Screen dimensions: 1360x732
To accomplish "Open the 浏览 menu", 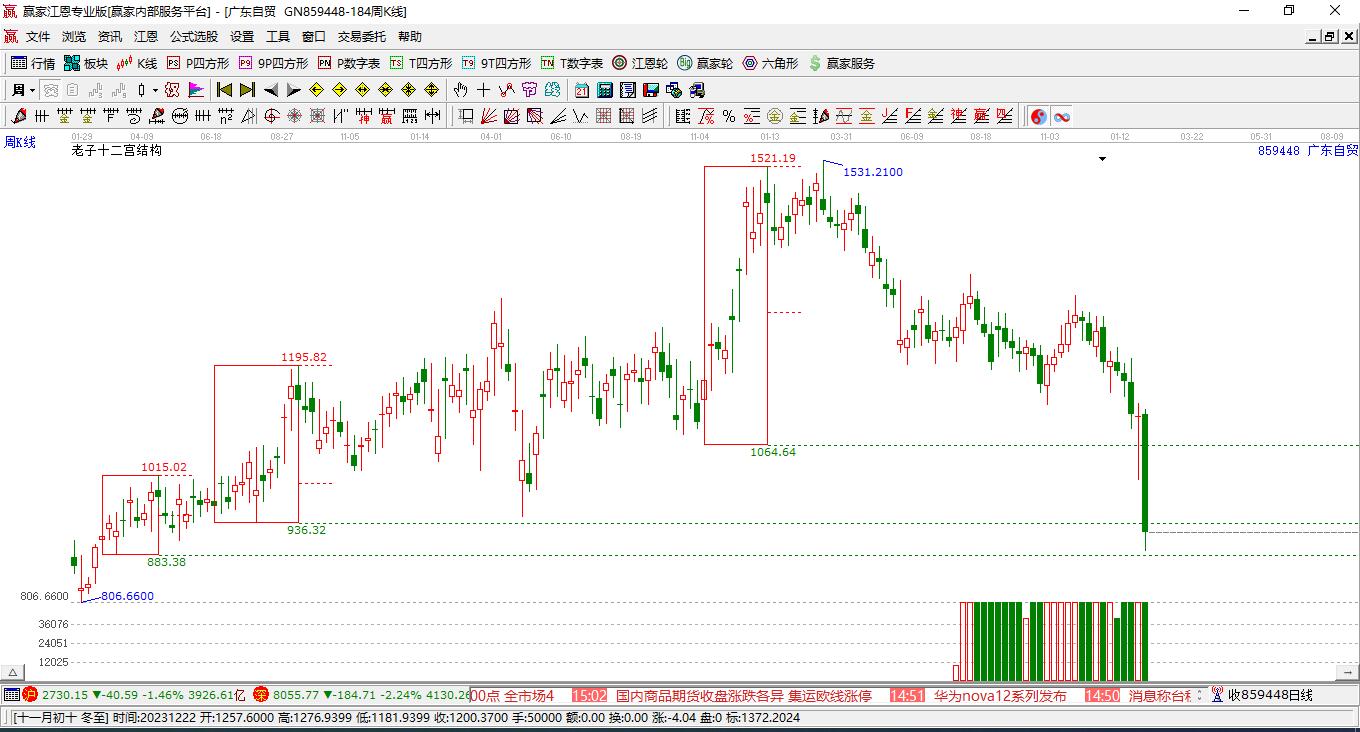I will click(74, 37).
